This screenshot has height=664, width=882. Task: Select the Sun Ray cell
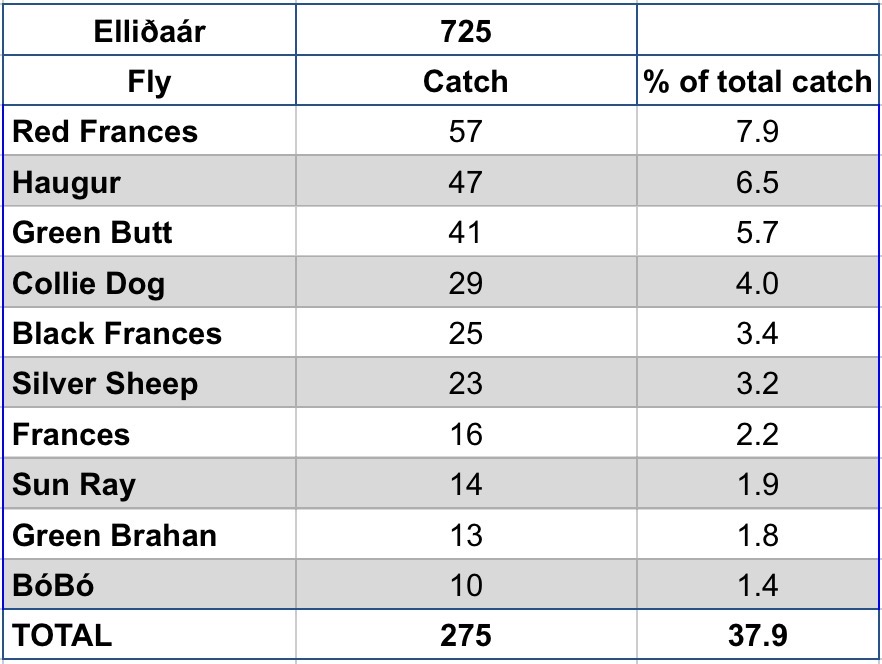(x=74, y=485)
